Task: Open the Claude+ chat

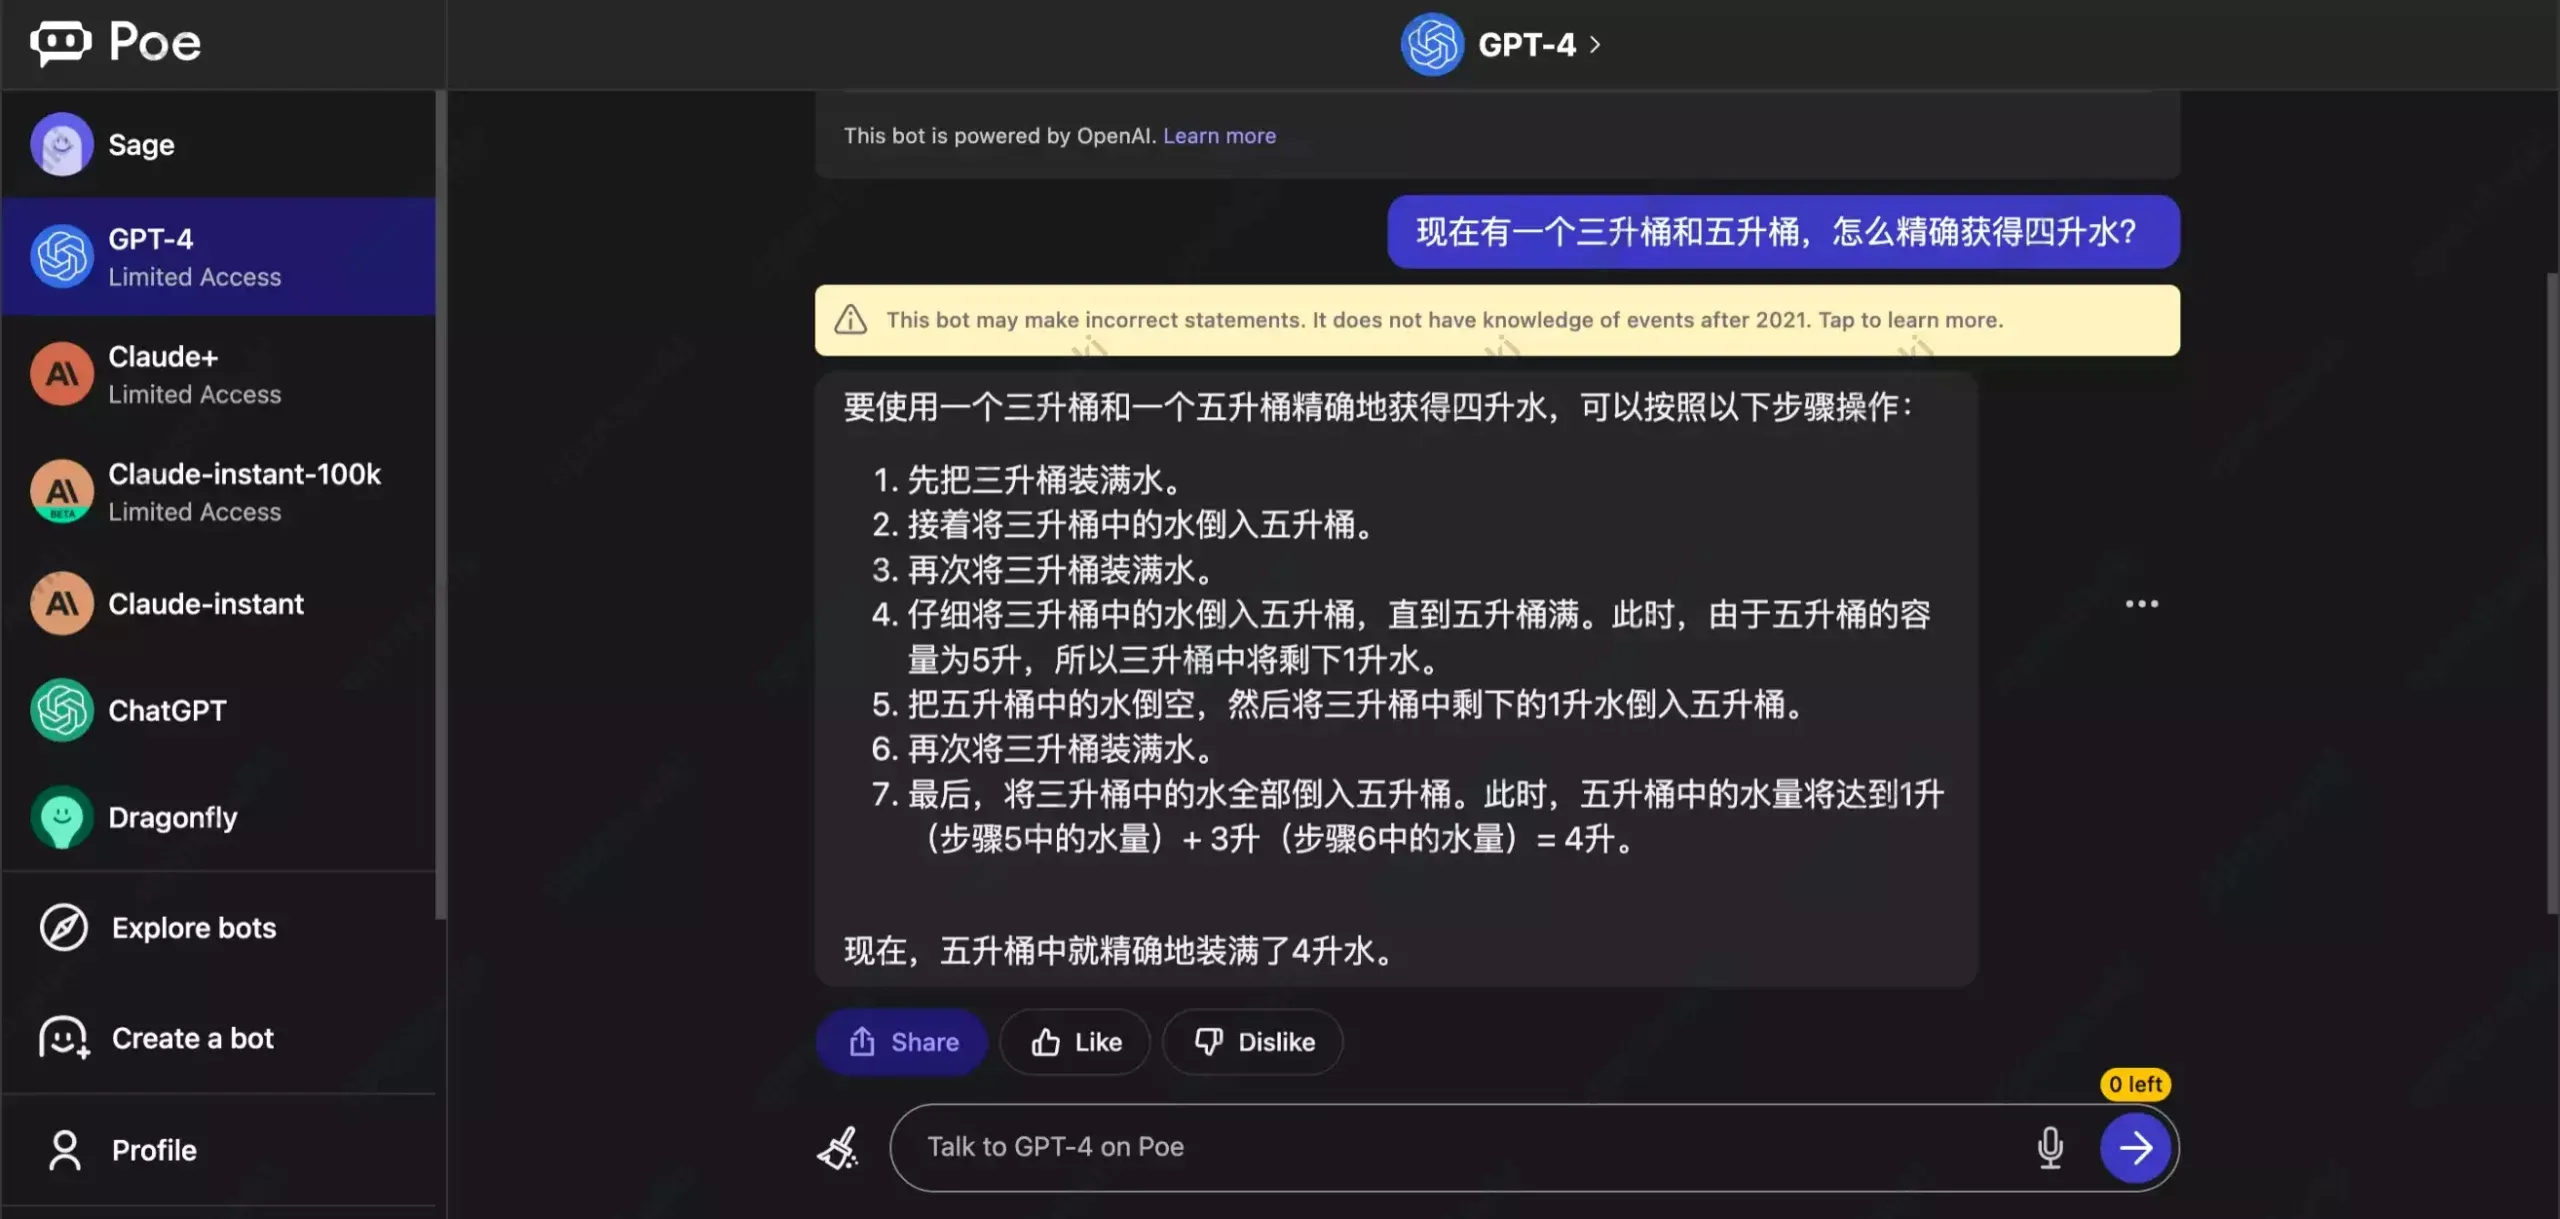Action: pyautogui.click(x=218, y=374)
